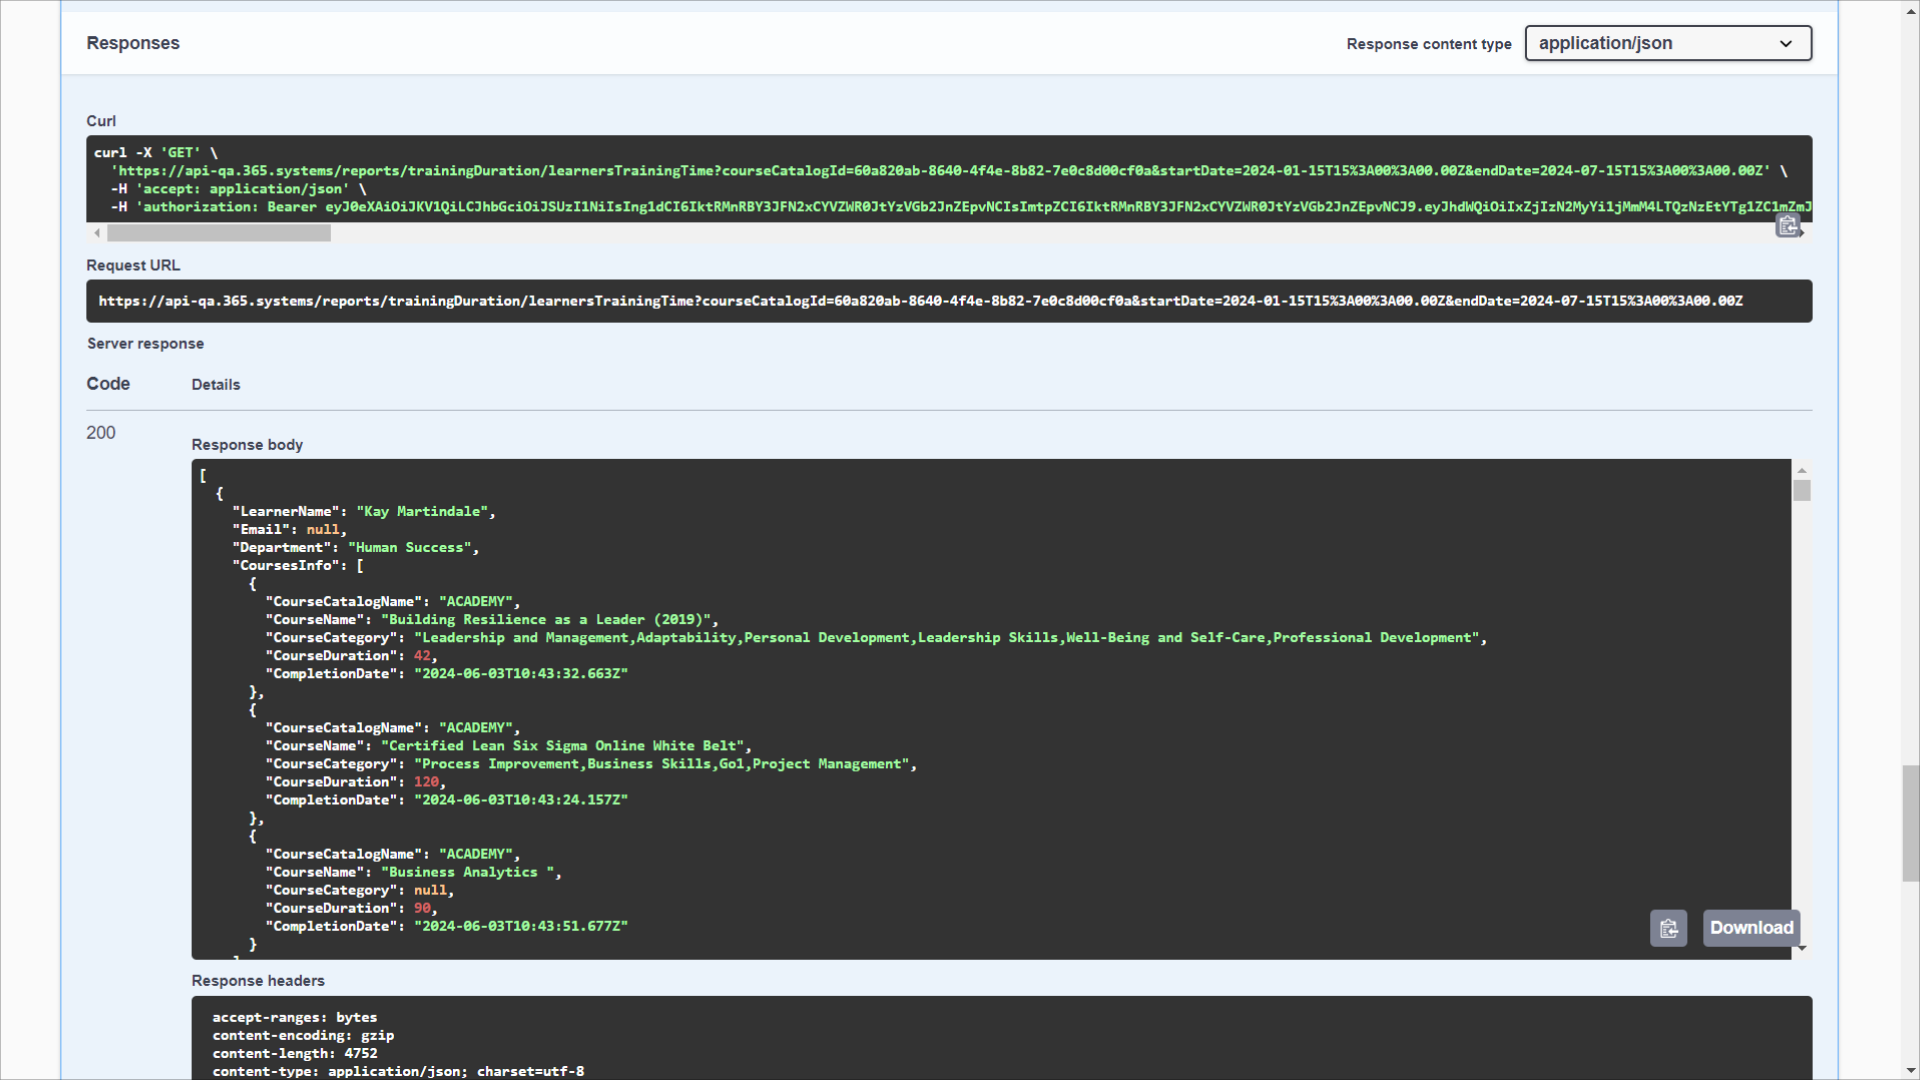Click the Responses section heading
This screenshot has width=1920, height=1080.
[133, 43]
